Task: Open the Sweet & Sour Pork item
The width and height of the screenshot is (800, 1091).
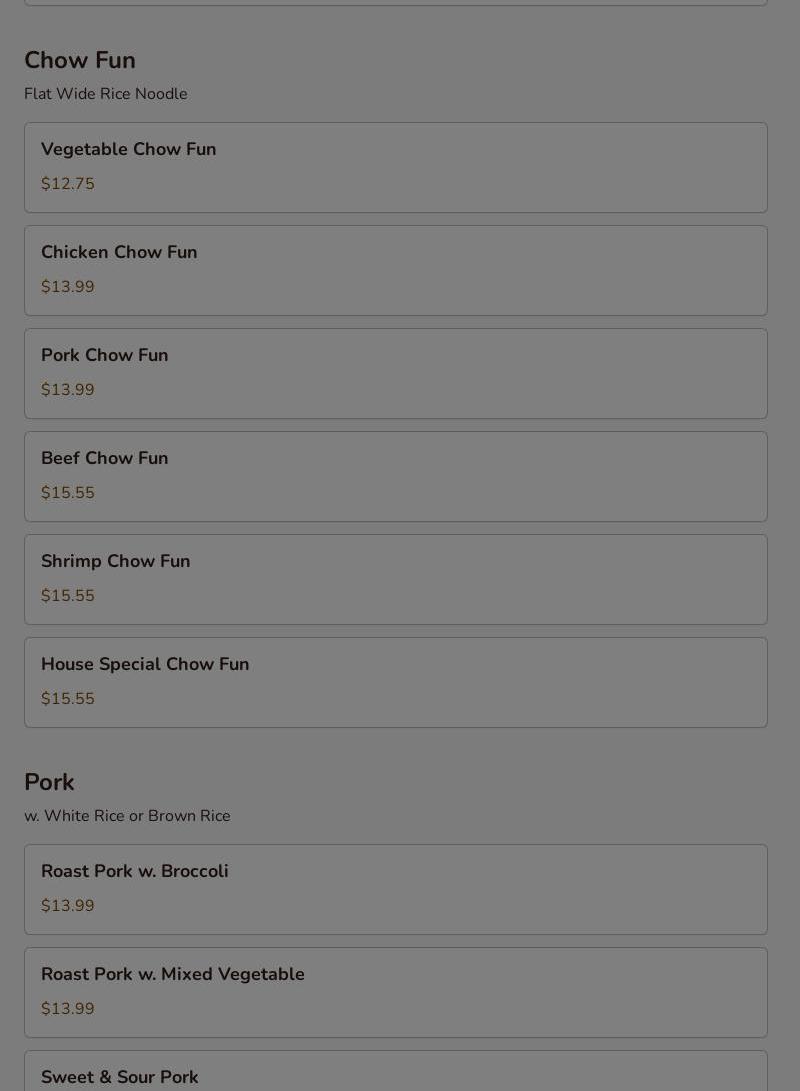Action: click(396, 1071)
